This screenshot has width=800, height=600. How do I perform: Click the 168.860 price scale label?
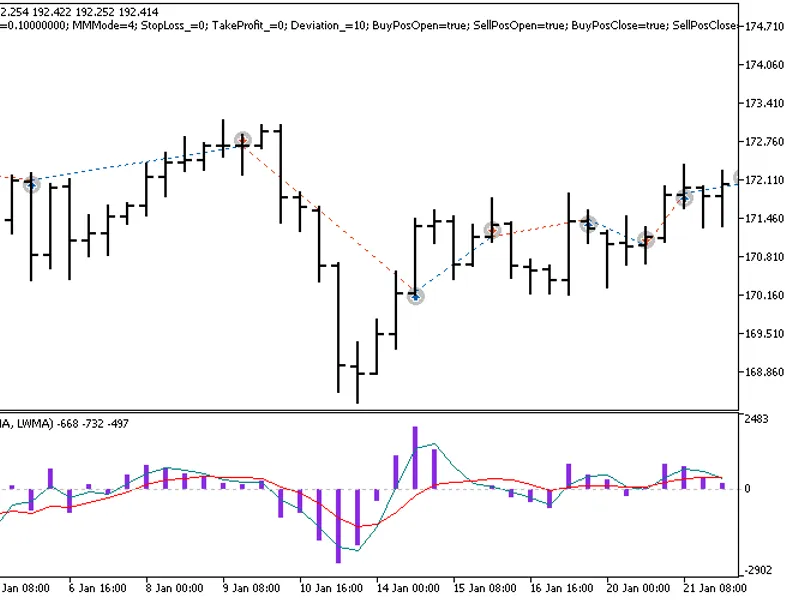pos(764,372)
